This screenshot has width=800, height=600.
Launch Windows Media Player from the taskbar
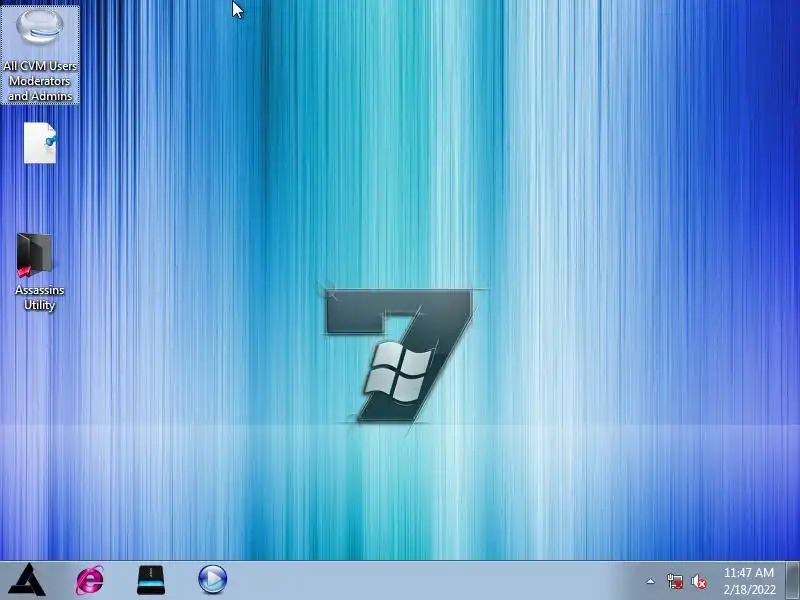pyautogui.click(x=212, y=579)
